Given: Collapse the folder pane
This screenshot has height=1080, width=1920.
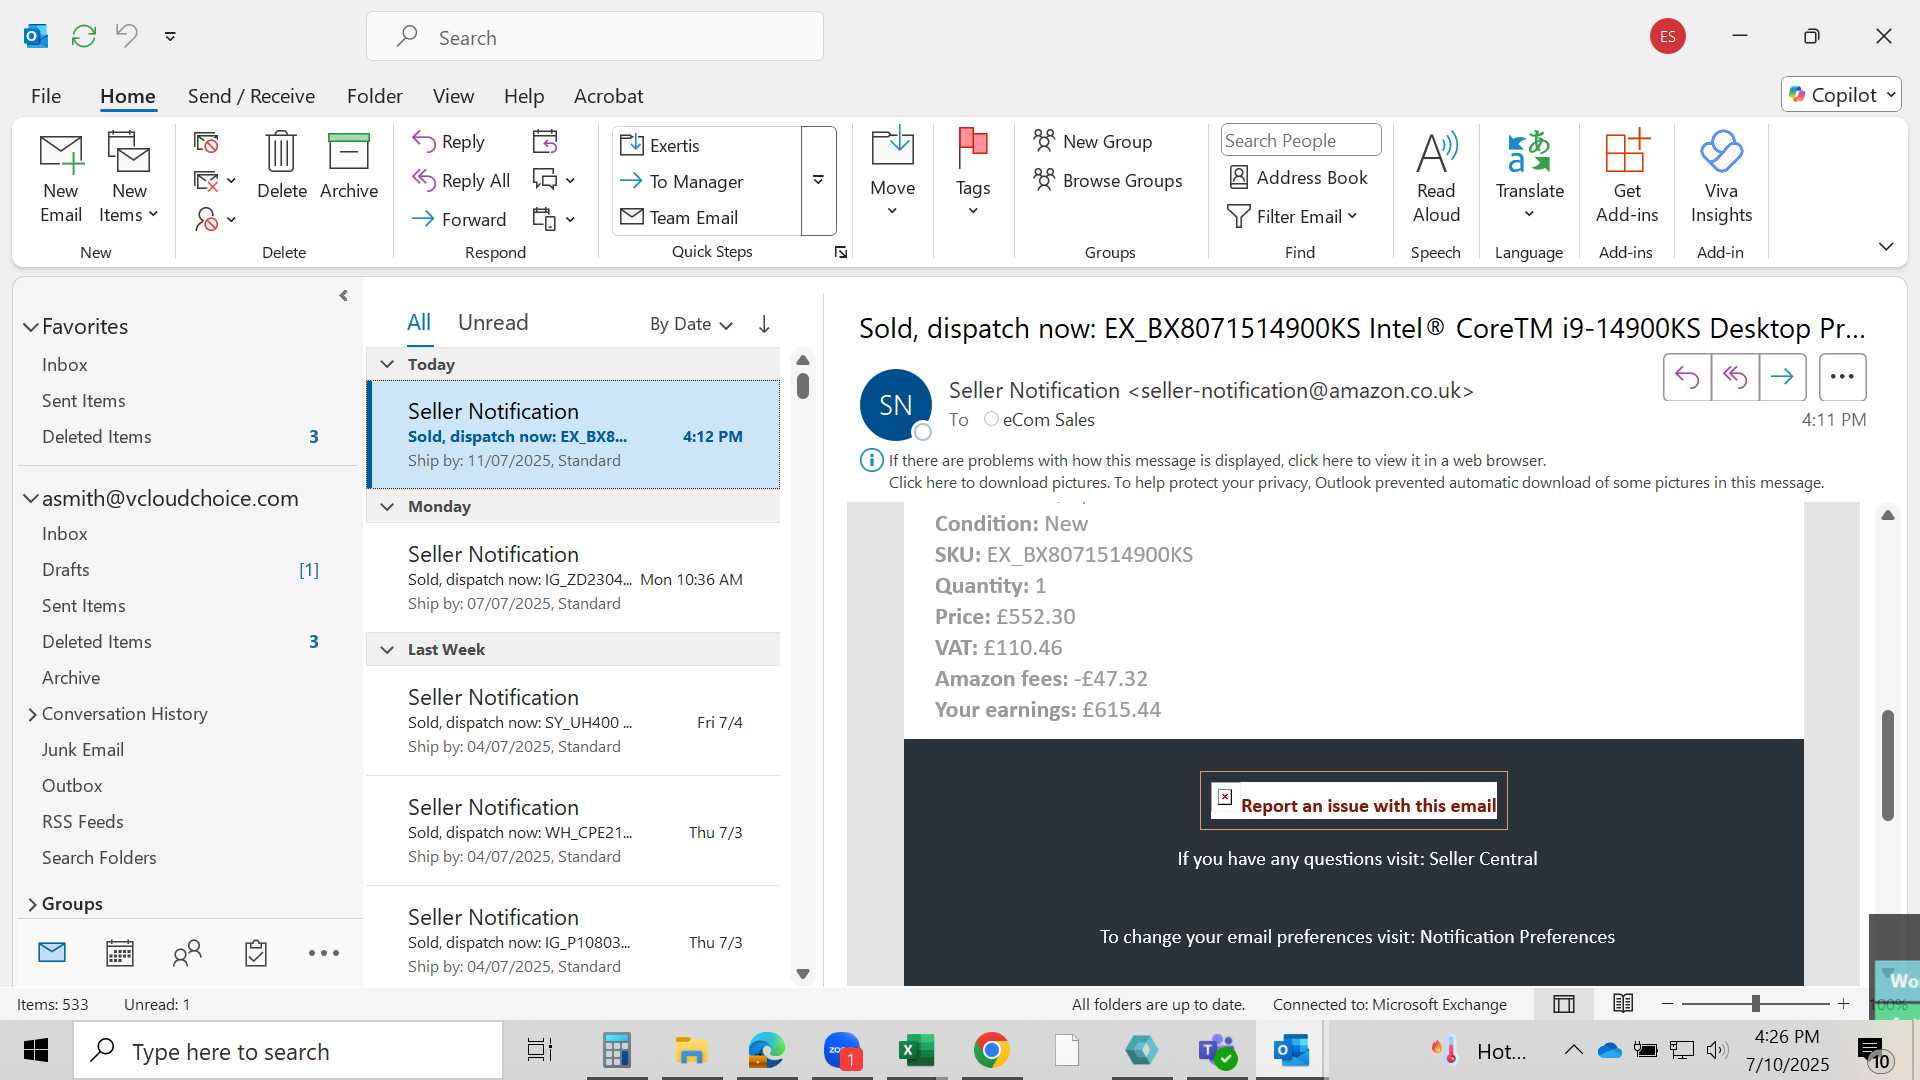Looking at the screenshot, I should pyautogui.click(x=343, y=295).
